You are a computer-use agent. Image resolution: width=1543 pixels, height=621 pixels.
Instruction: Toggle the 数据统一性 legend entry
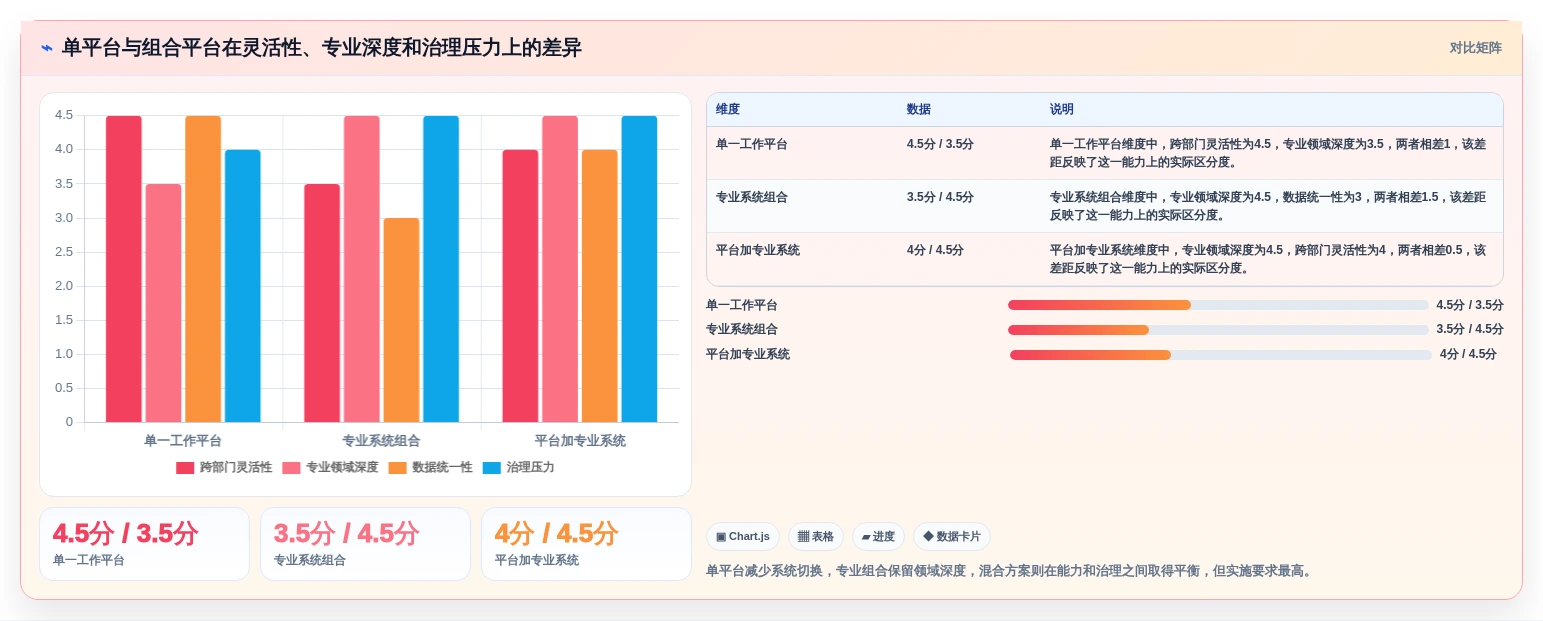click(430, 467)
